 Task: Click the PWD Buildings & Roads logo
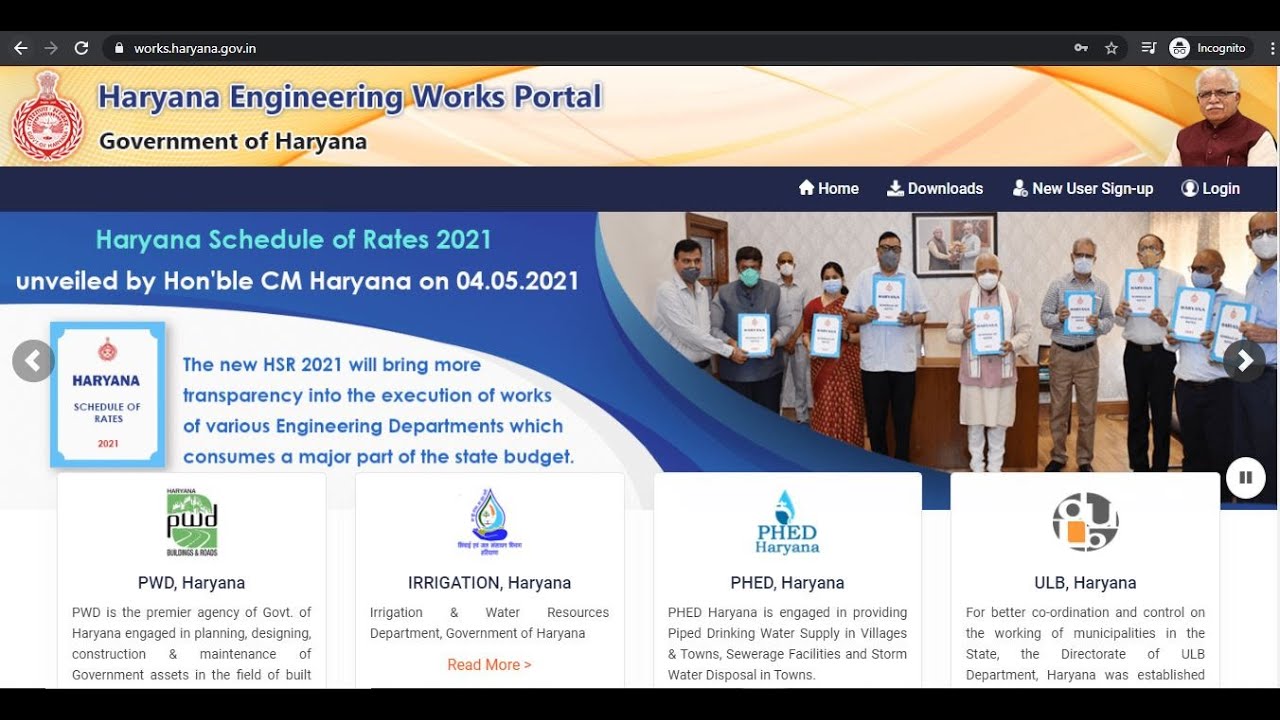pos(192,522)
